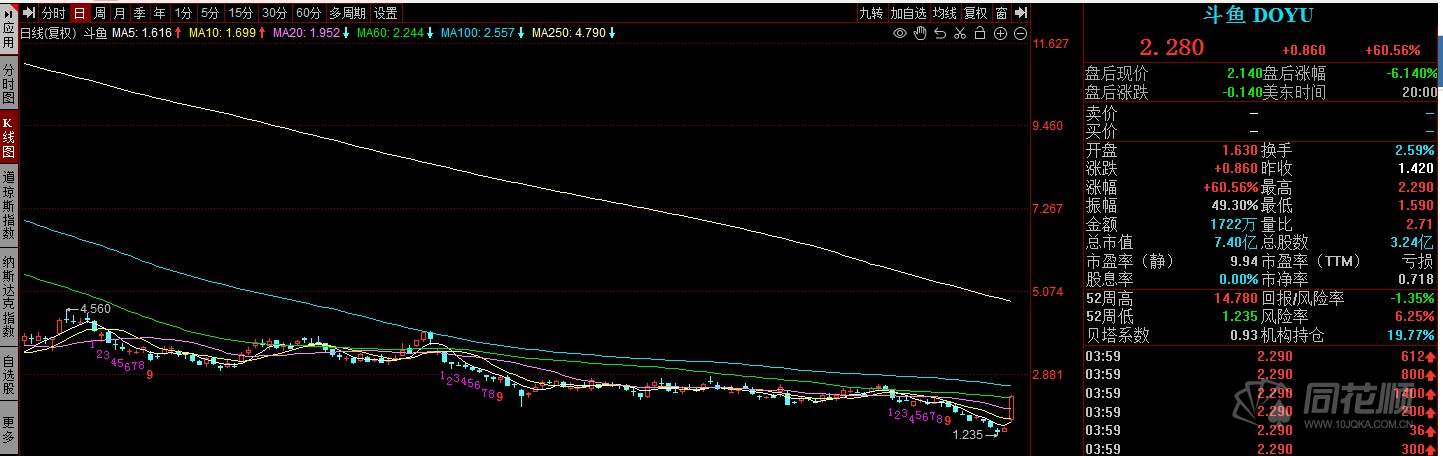This screenshot has width=1443, height=456.
Task: Switch to 15分 minute chart
Action: pos(240,13)
